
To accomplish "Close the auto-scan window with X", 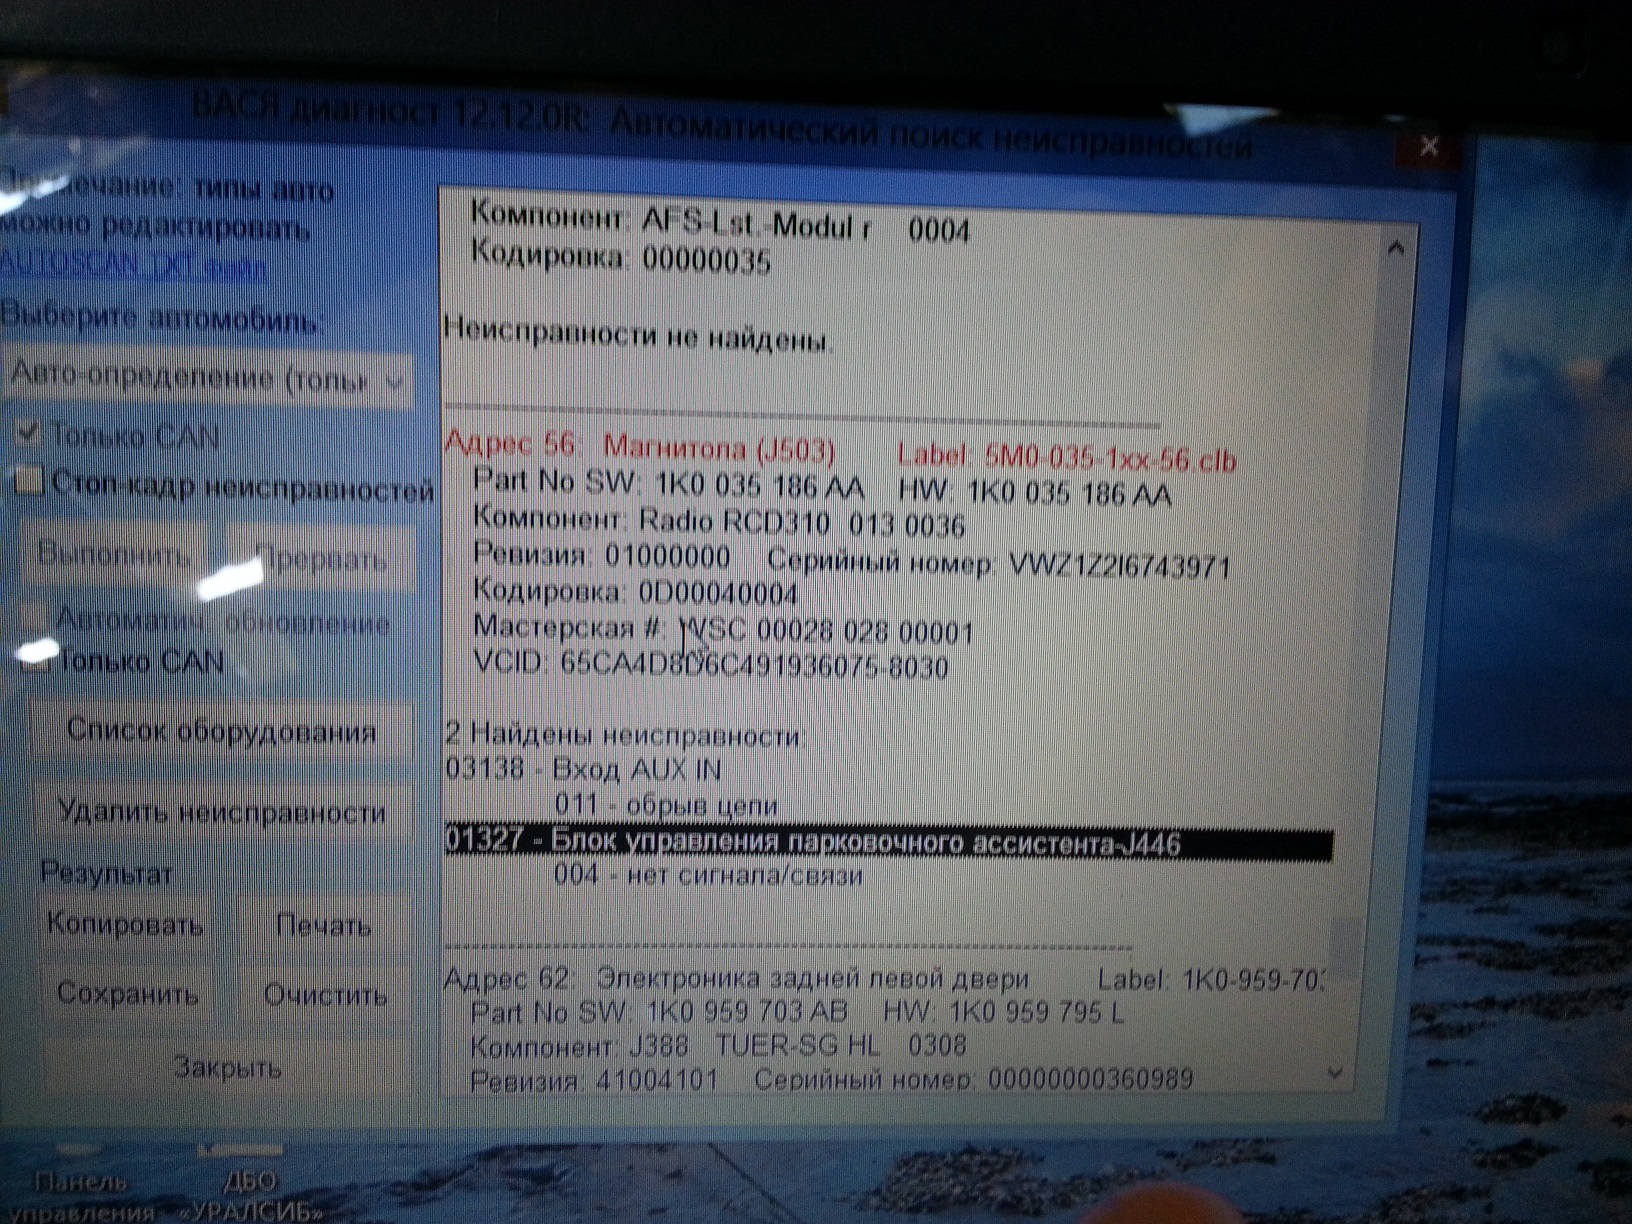I will (x=1429, y=147).
